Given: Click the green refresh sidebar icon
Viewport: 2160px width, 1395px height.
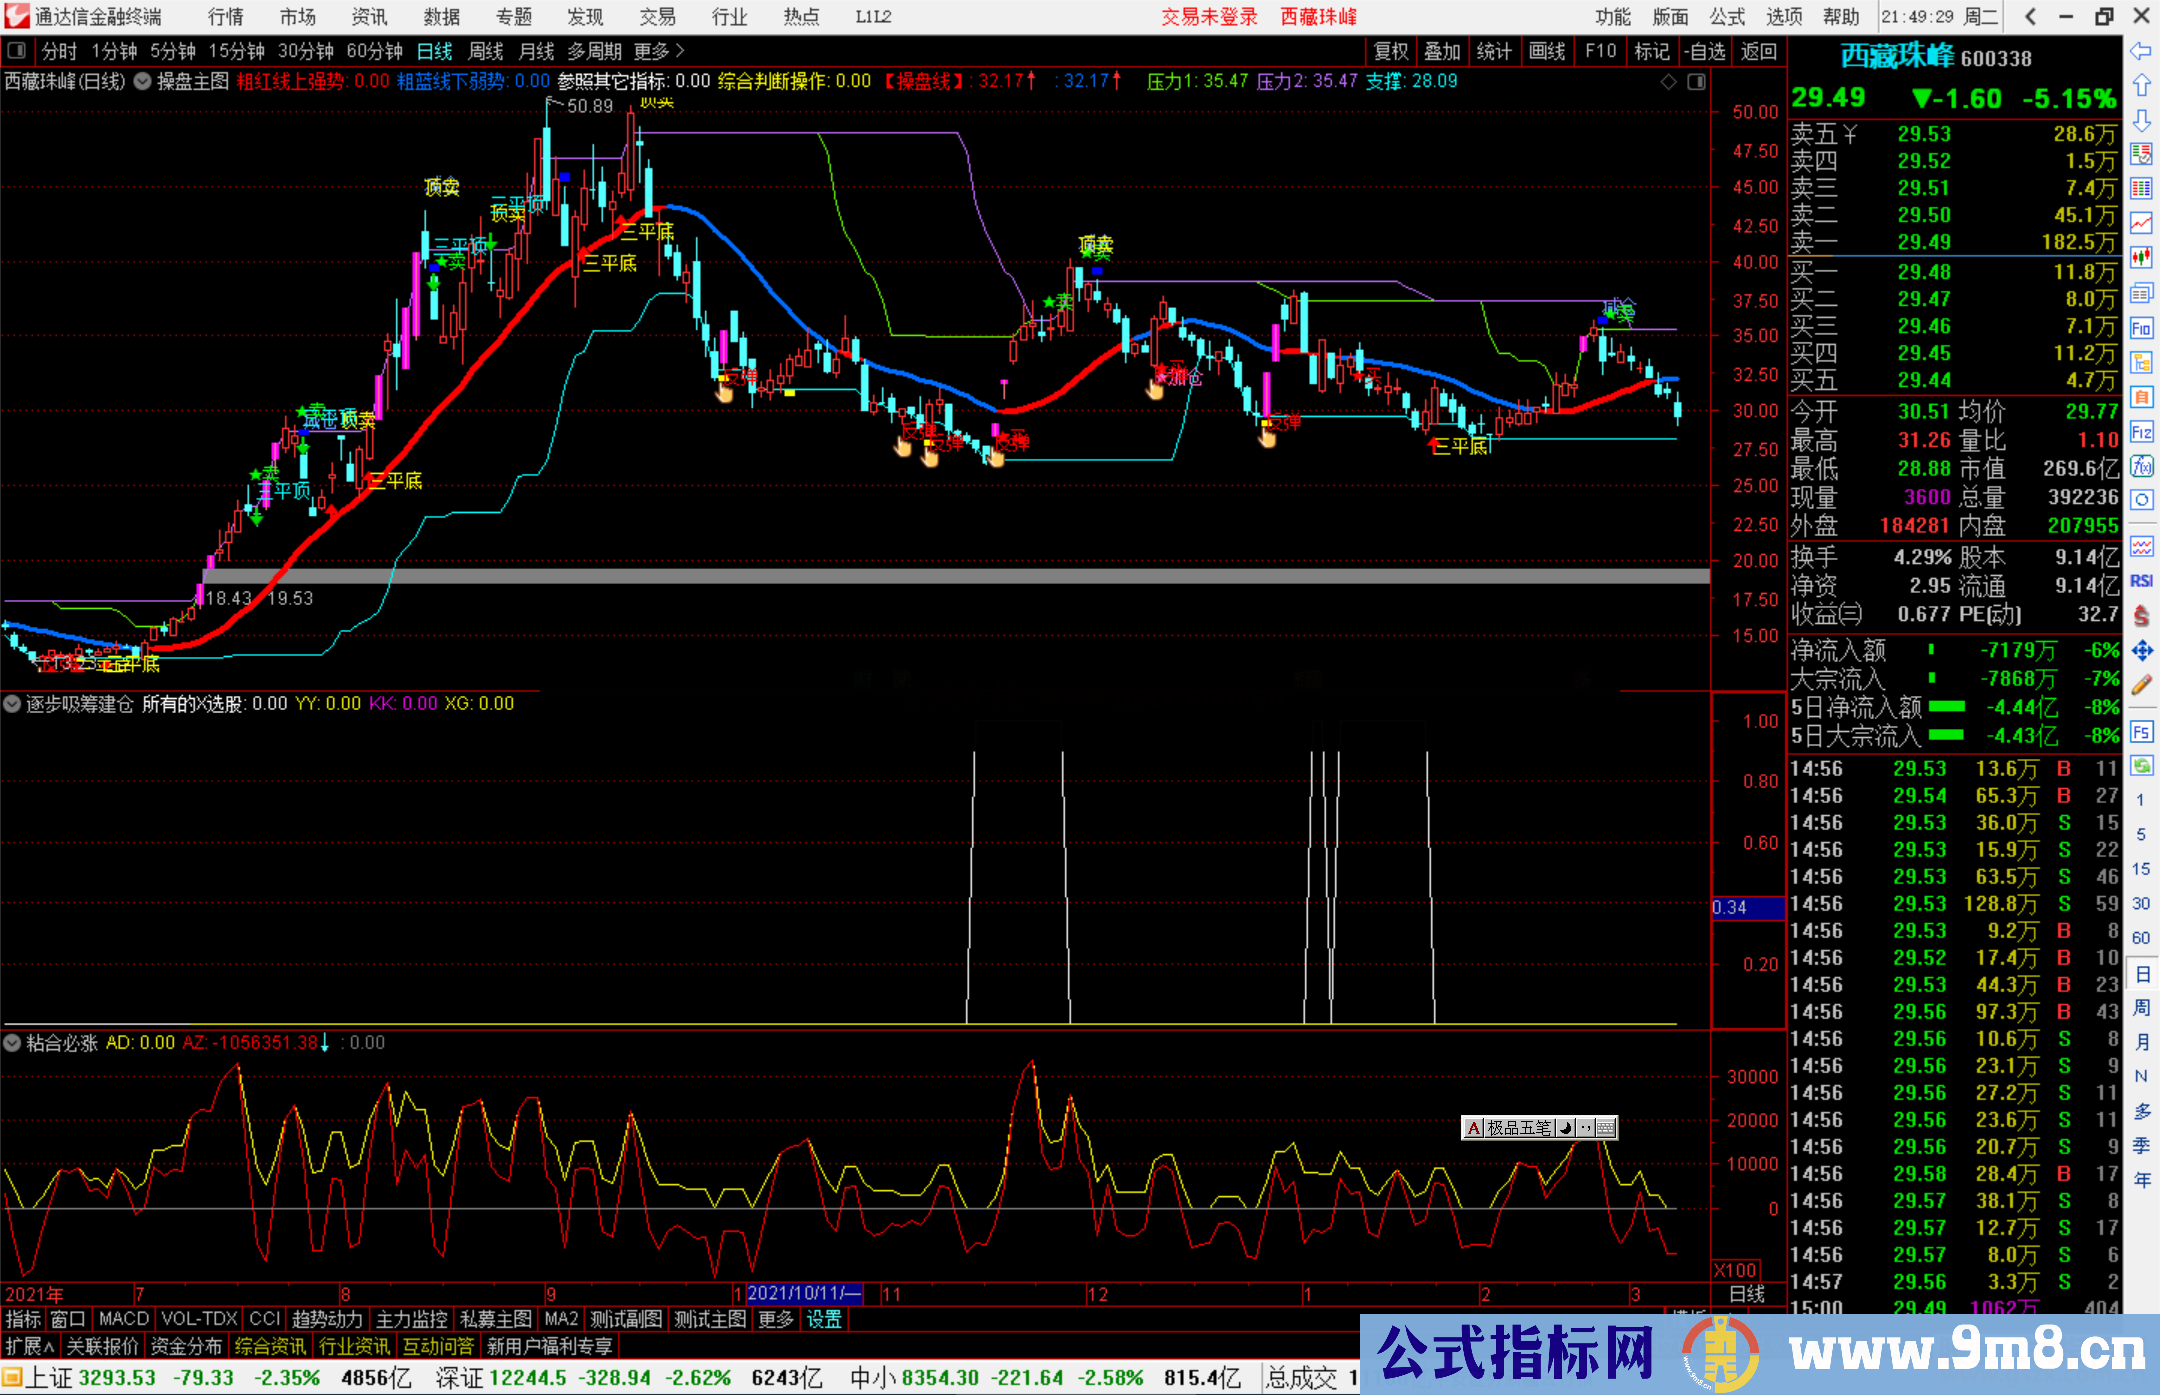Looking at the screenshot, I should coord(2141,766).
